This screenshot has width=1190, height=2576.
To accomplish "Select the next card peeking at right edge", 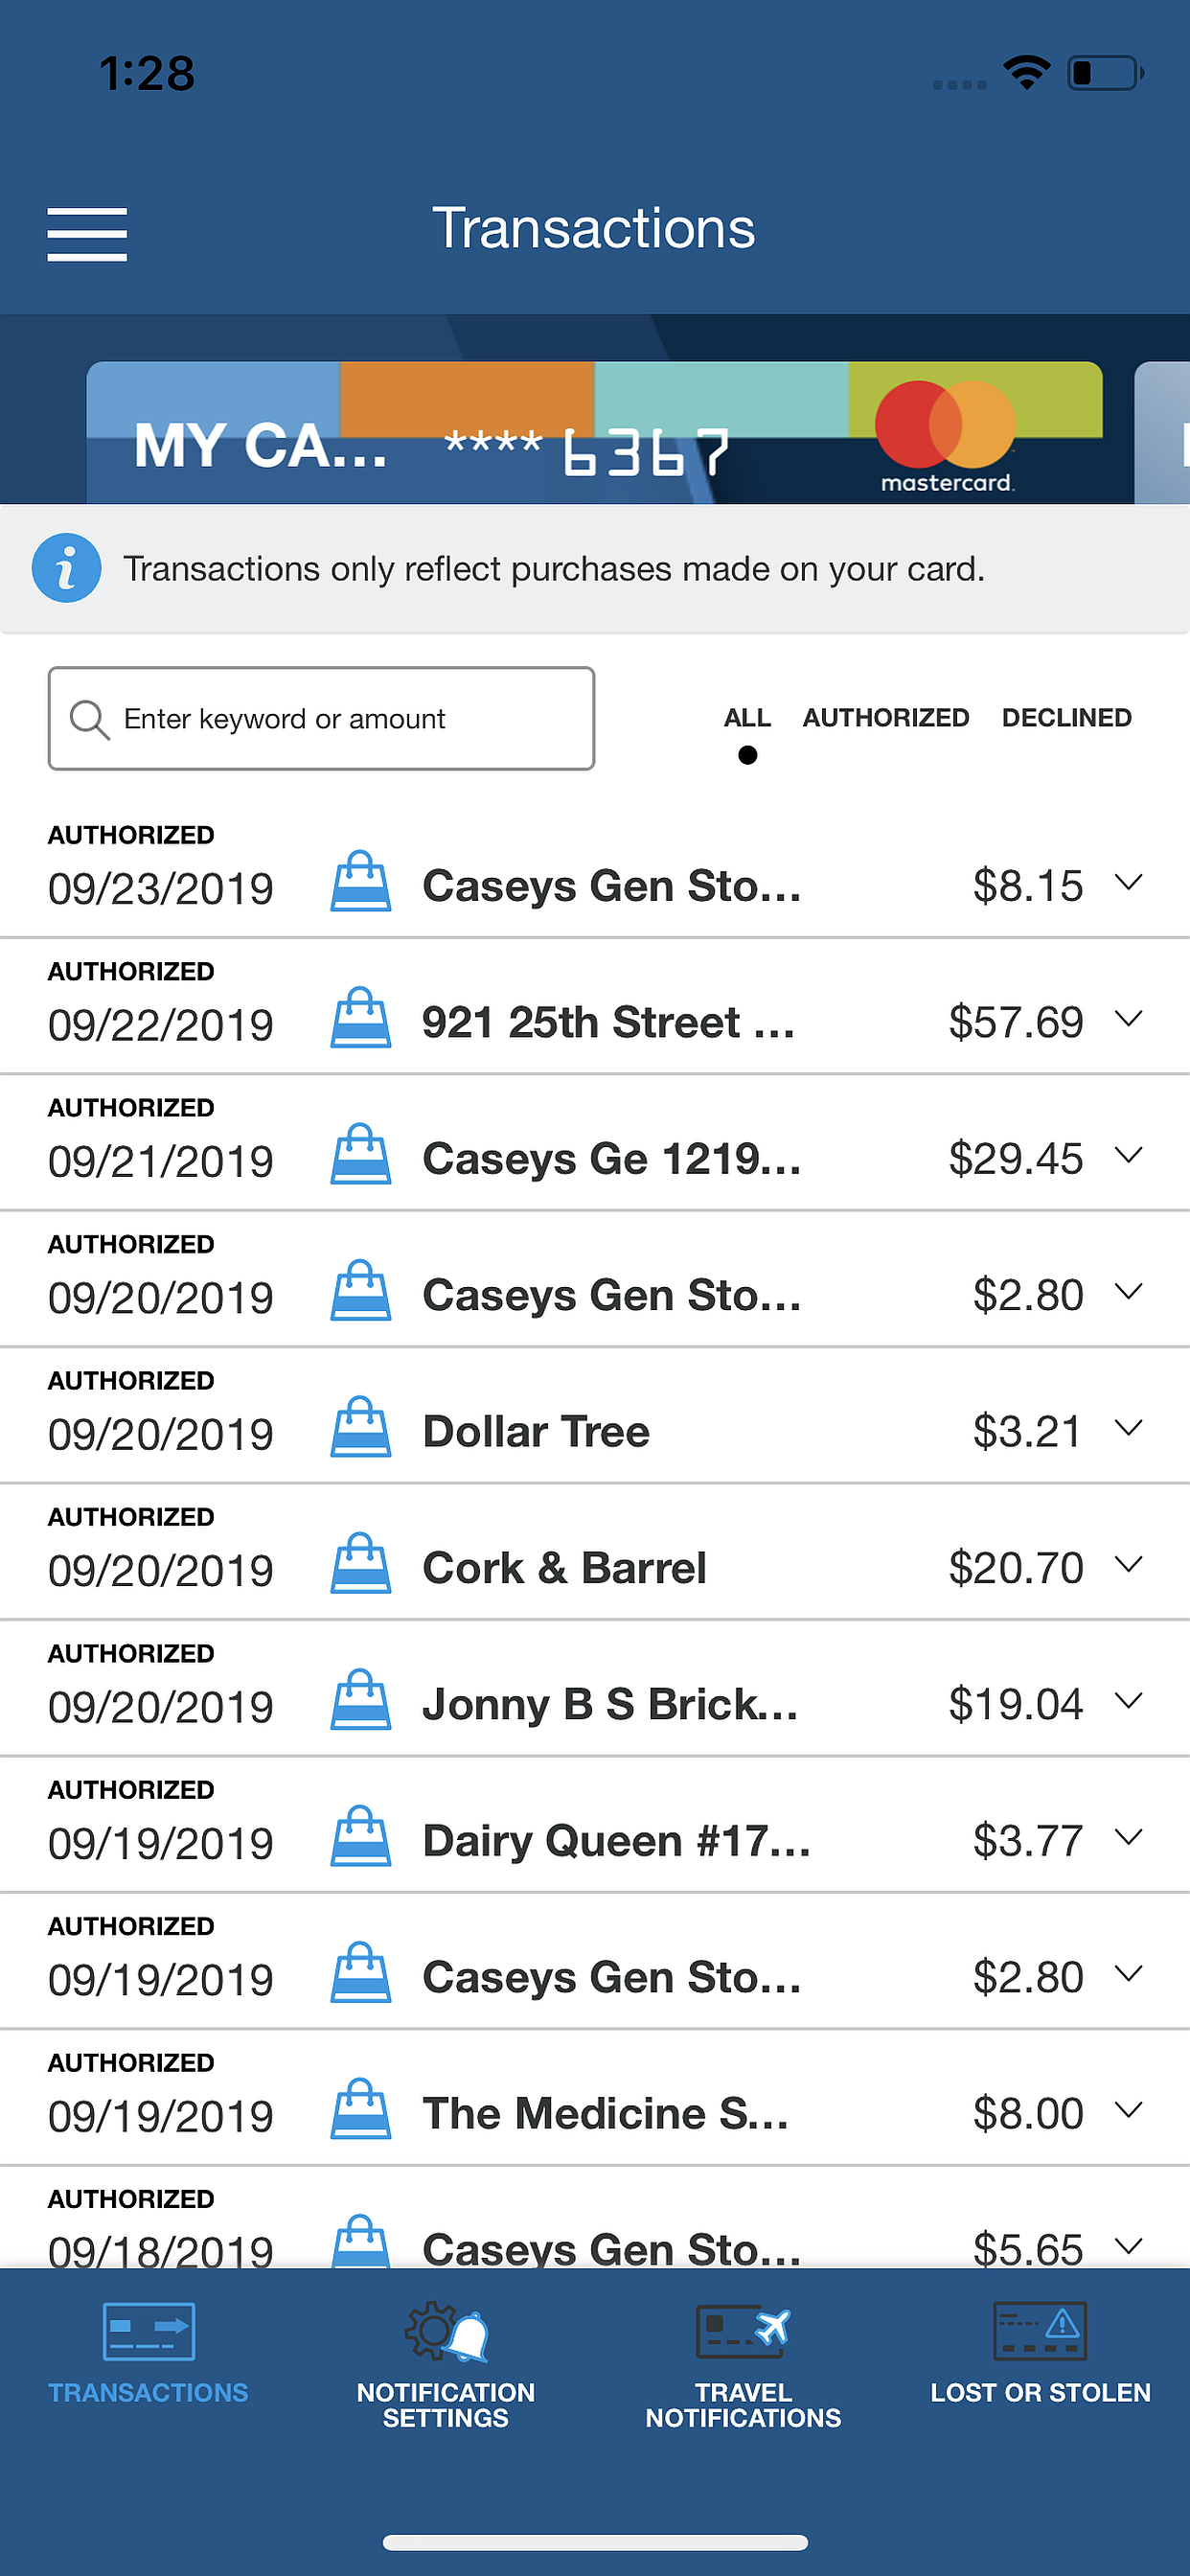I will pos(1162,433).
